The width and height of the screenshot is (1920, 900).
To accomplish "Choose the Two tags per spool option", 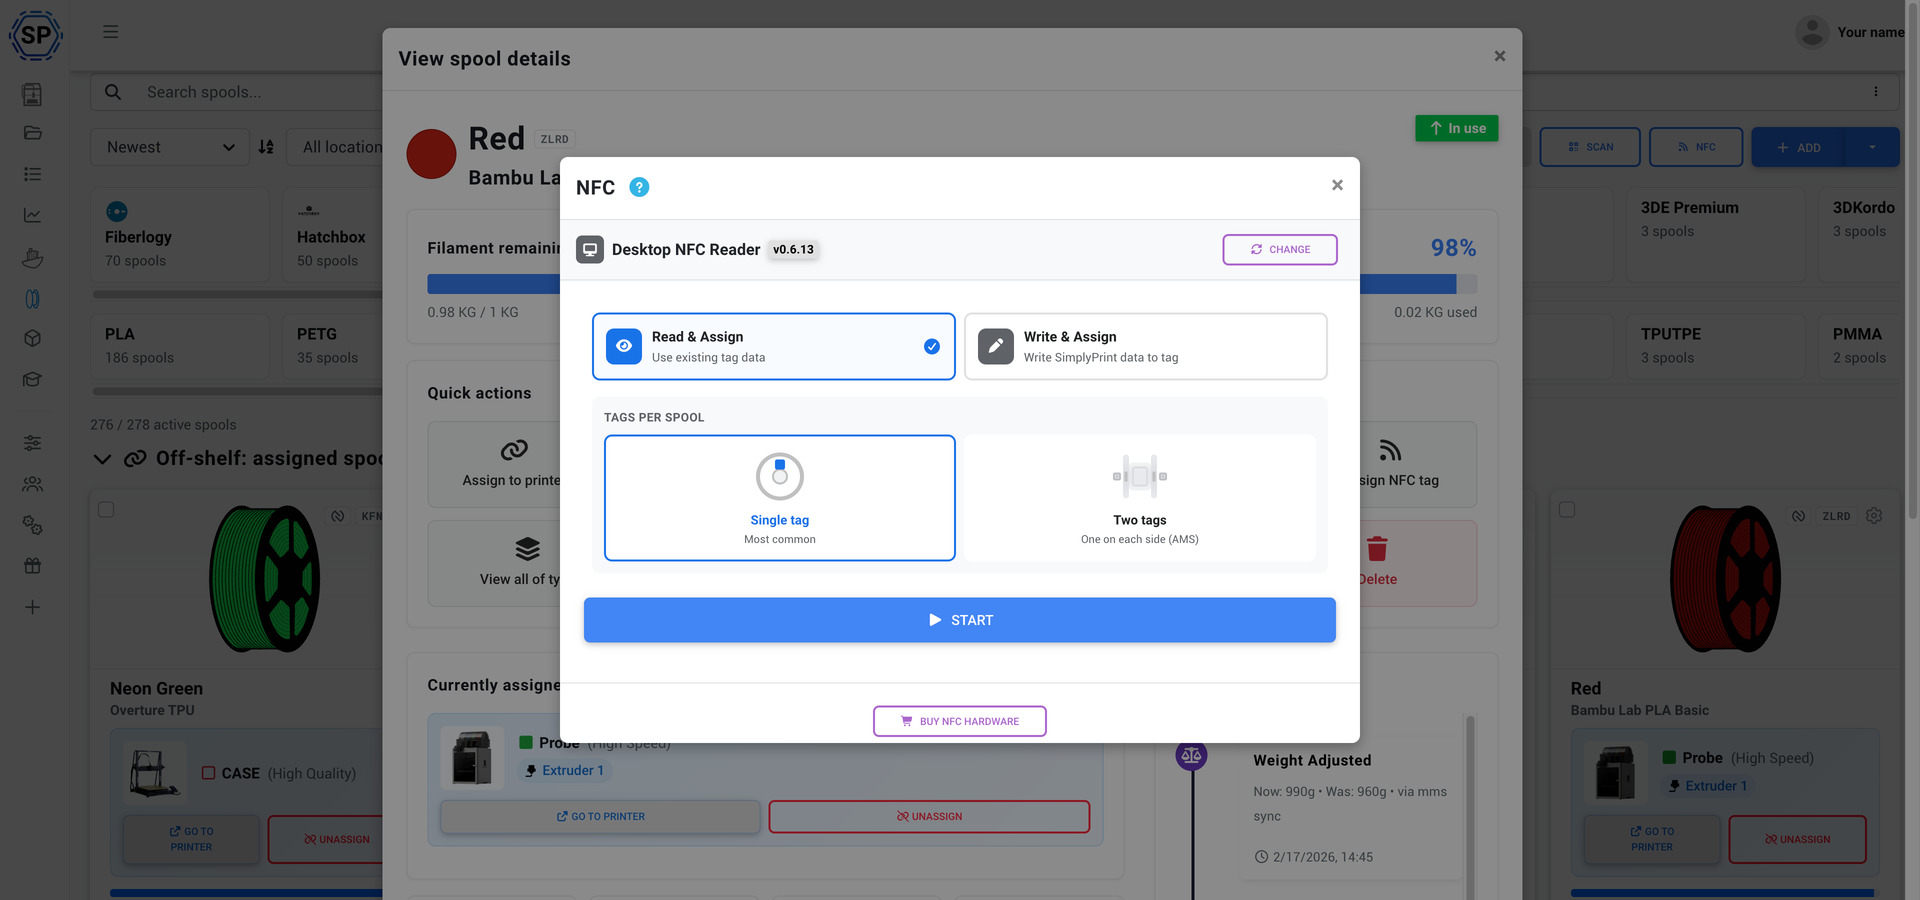I will 1139,497.
